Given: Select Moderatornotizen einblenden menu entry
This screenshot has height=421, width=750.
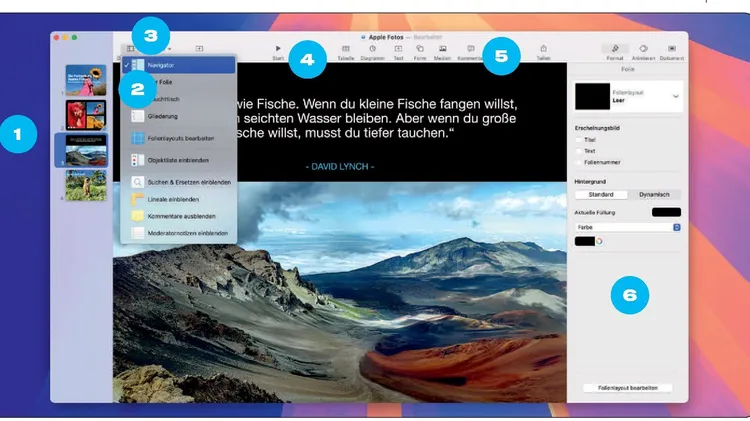Looking at the screenshot, I should (x=178, y=233).
